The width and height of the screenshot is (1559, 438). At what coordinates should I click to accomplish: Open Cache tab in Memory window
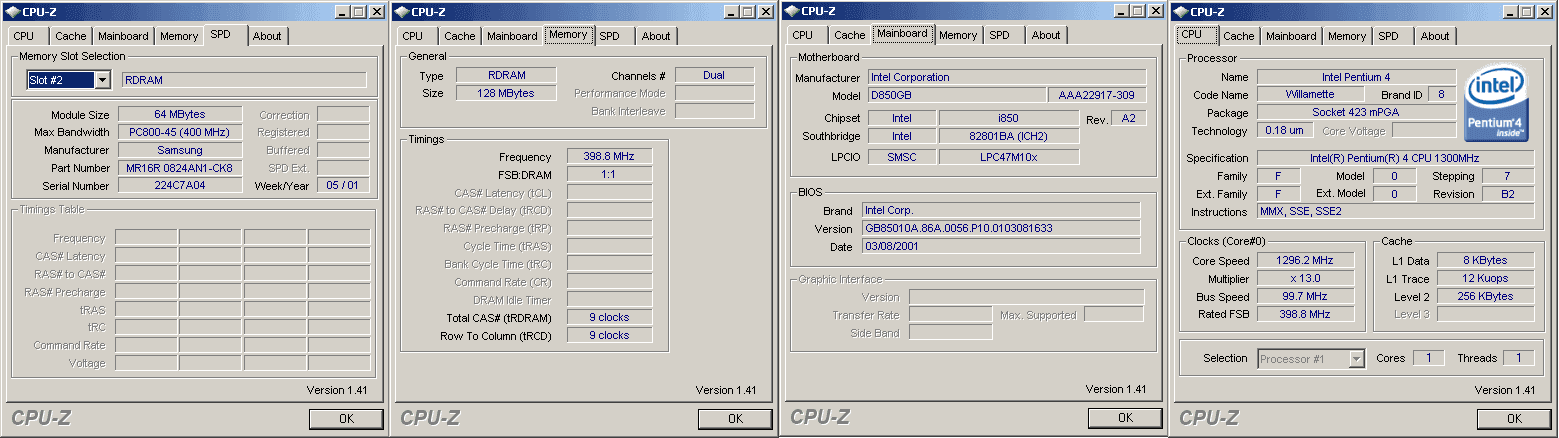[x=460, y=36]
